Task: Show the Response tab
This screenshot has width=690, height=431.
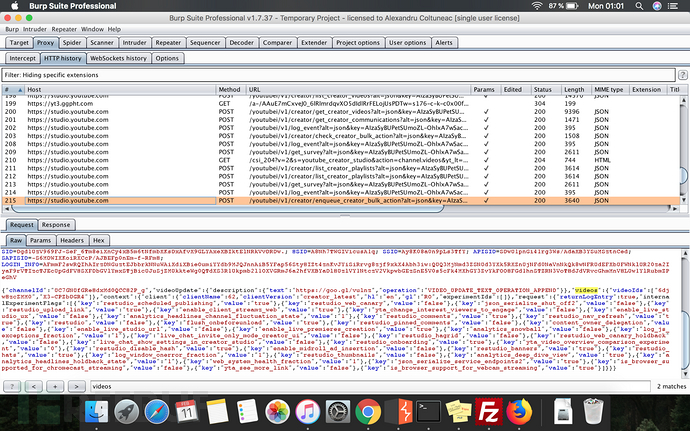Action: [56, 225]
